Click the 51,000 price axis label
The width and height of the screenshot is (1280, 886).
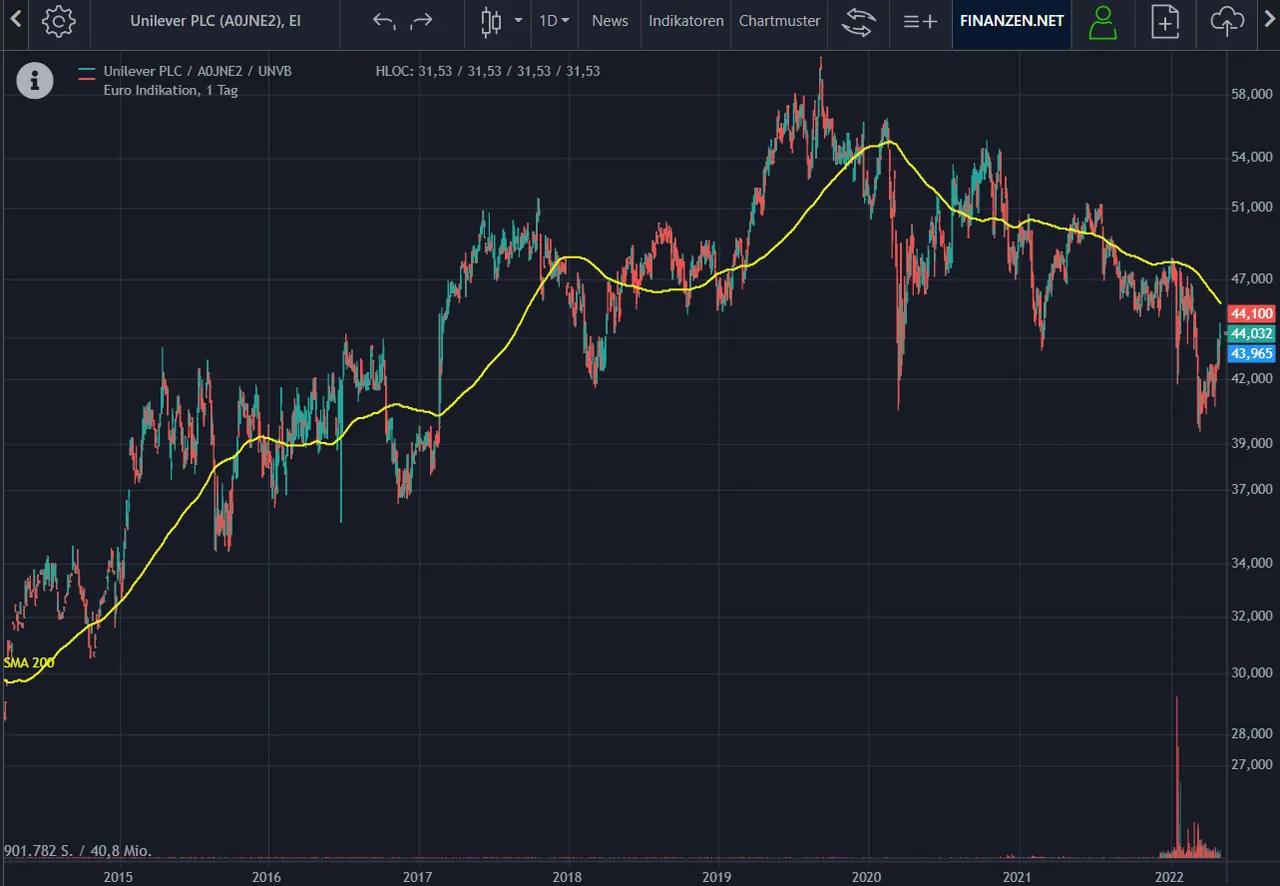(x=1251, y=207)
